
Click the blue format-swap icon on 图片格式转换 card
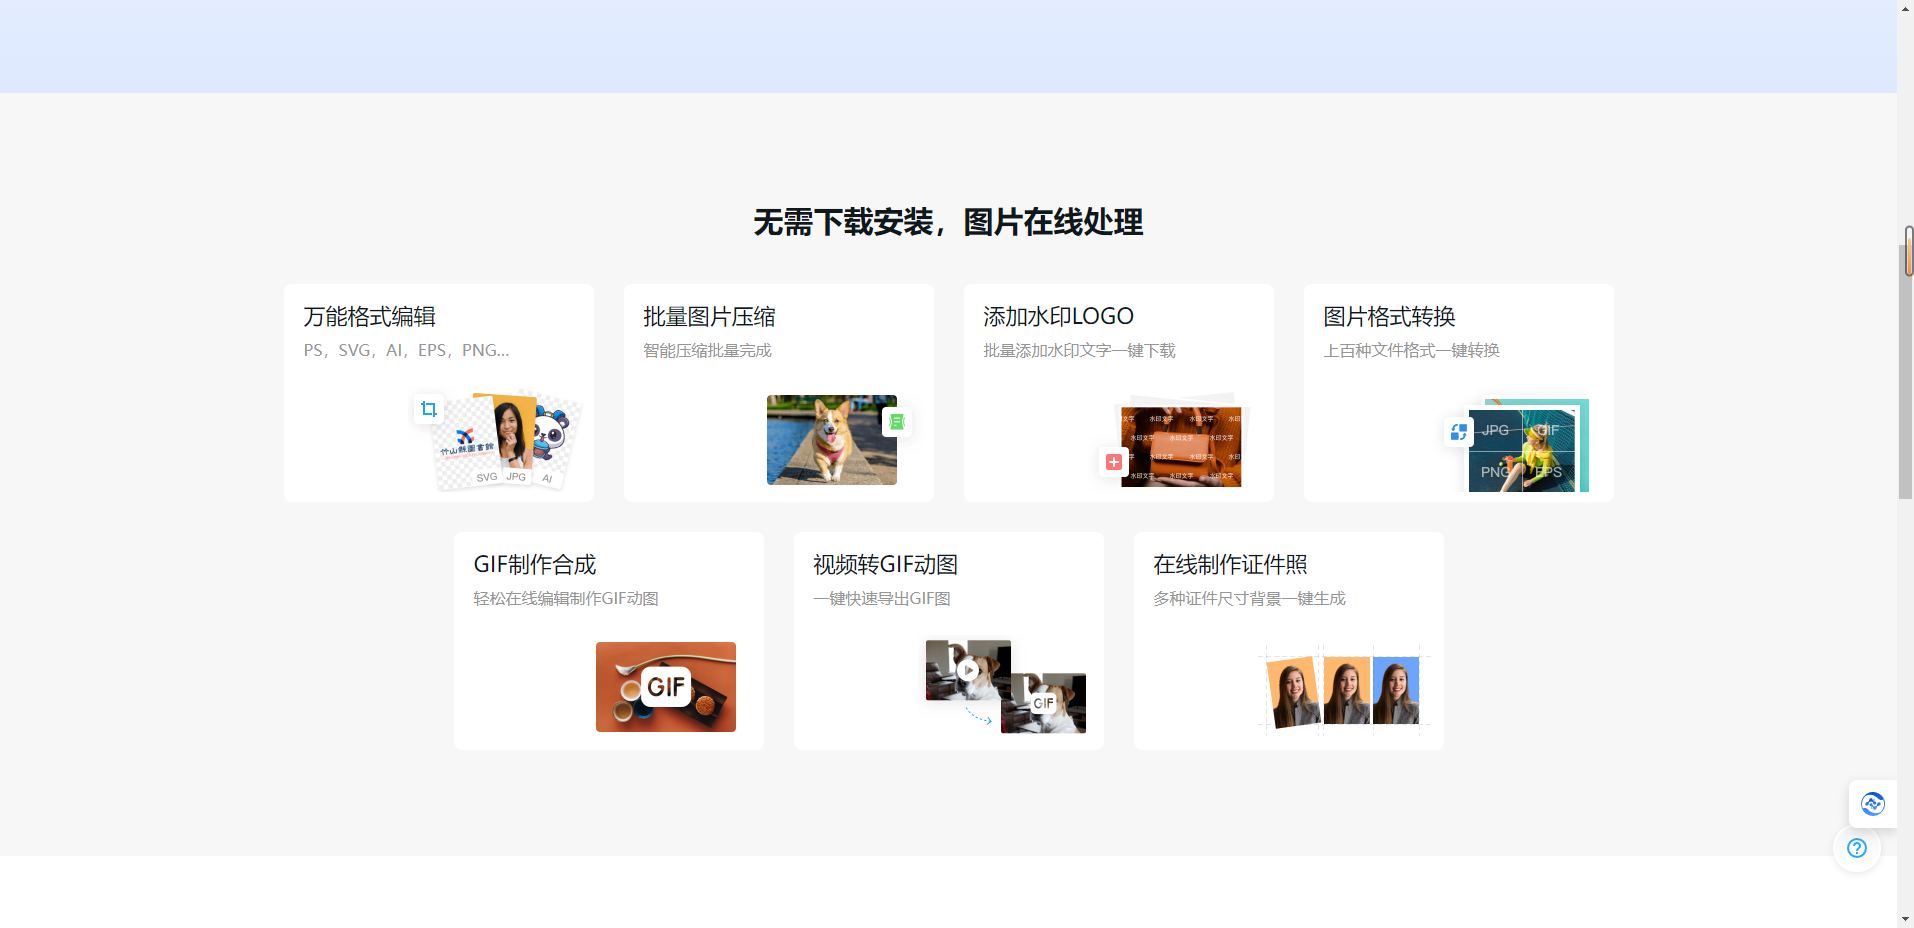(1458, 431)
